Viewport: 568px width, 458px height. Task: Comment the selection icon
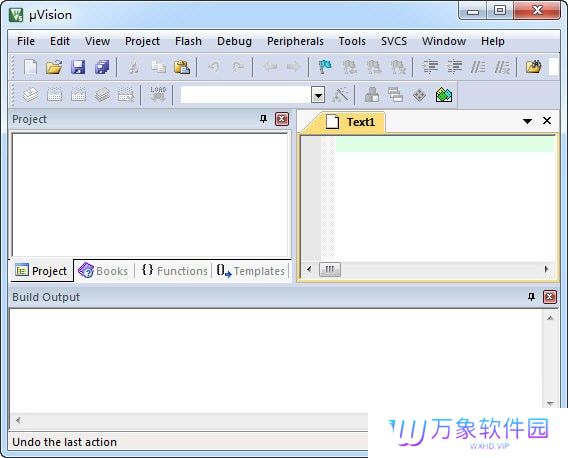click(478, 67)
